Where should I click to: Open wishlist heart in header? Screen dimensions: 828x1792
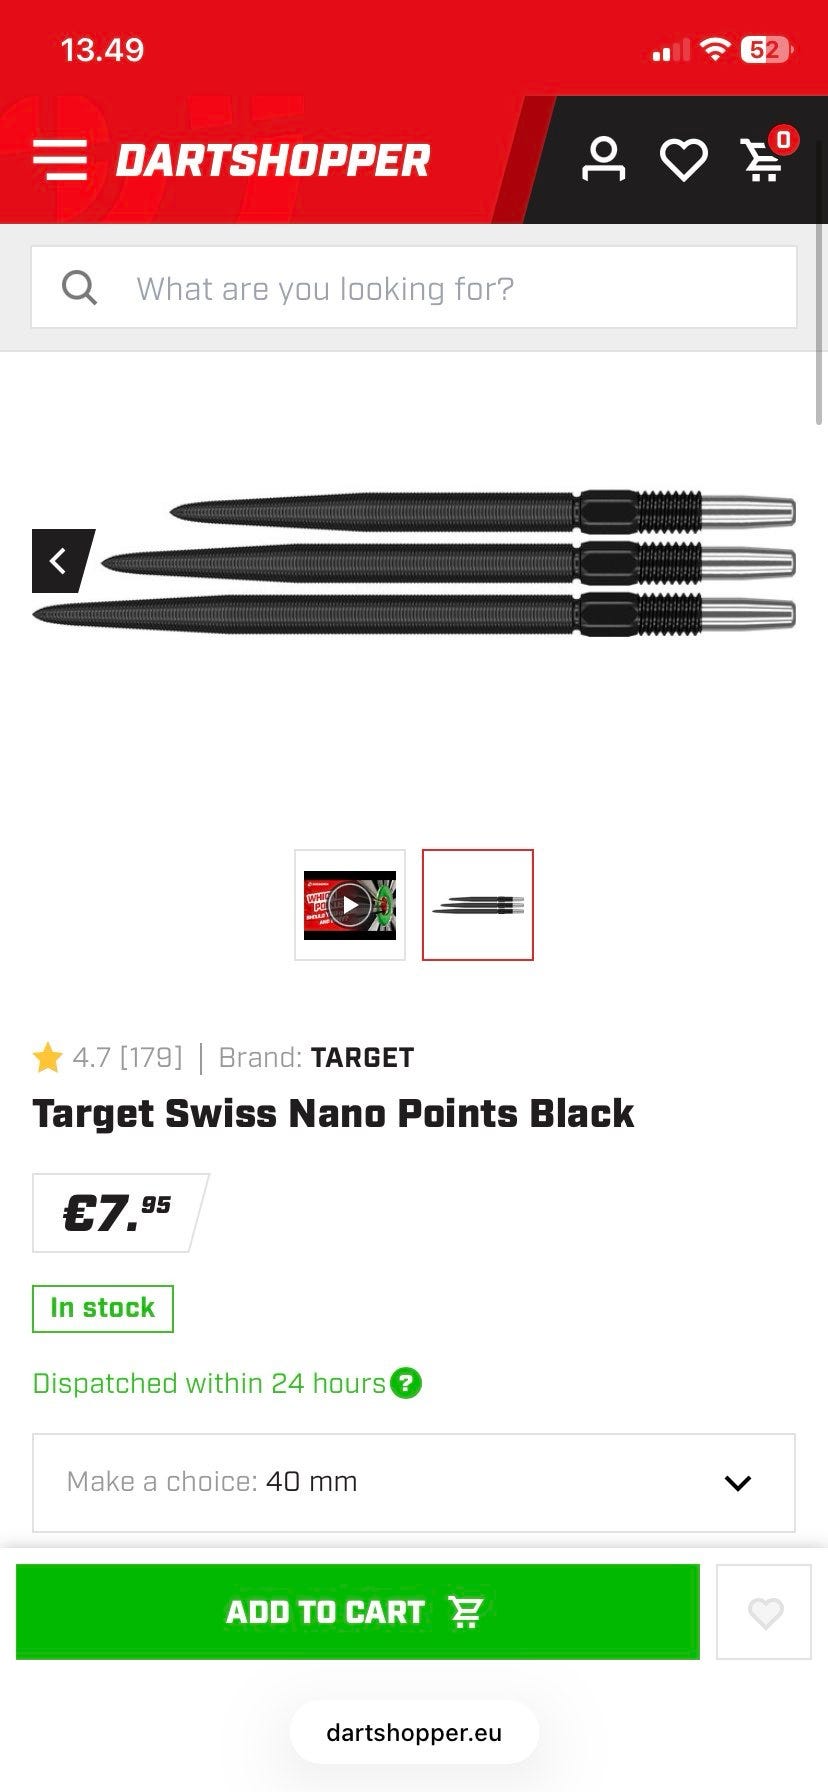coord(684,160)
